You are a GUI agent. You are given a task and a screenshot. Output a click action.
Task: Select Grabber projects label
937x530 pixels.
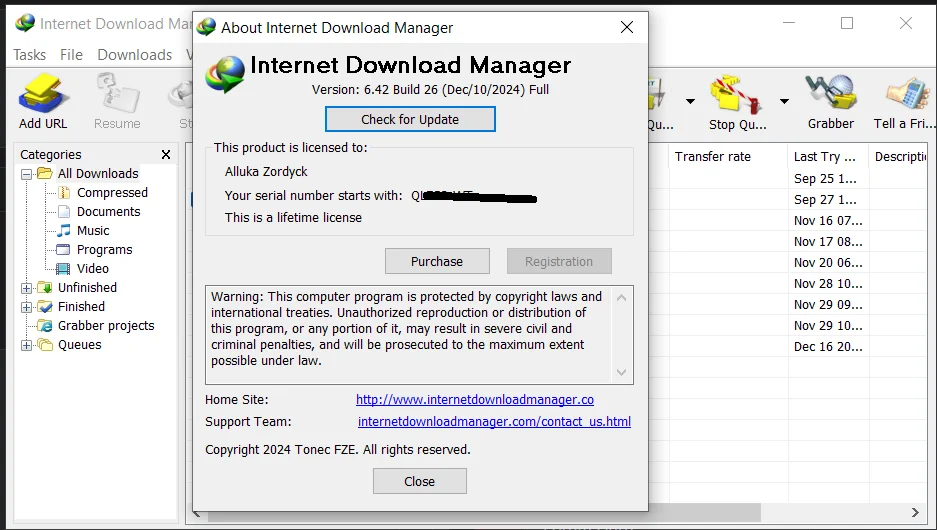pyautogui.click(x=106, y=326)
